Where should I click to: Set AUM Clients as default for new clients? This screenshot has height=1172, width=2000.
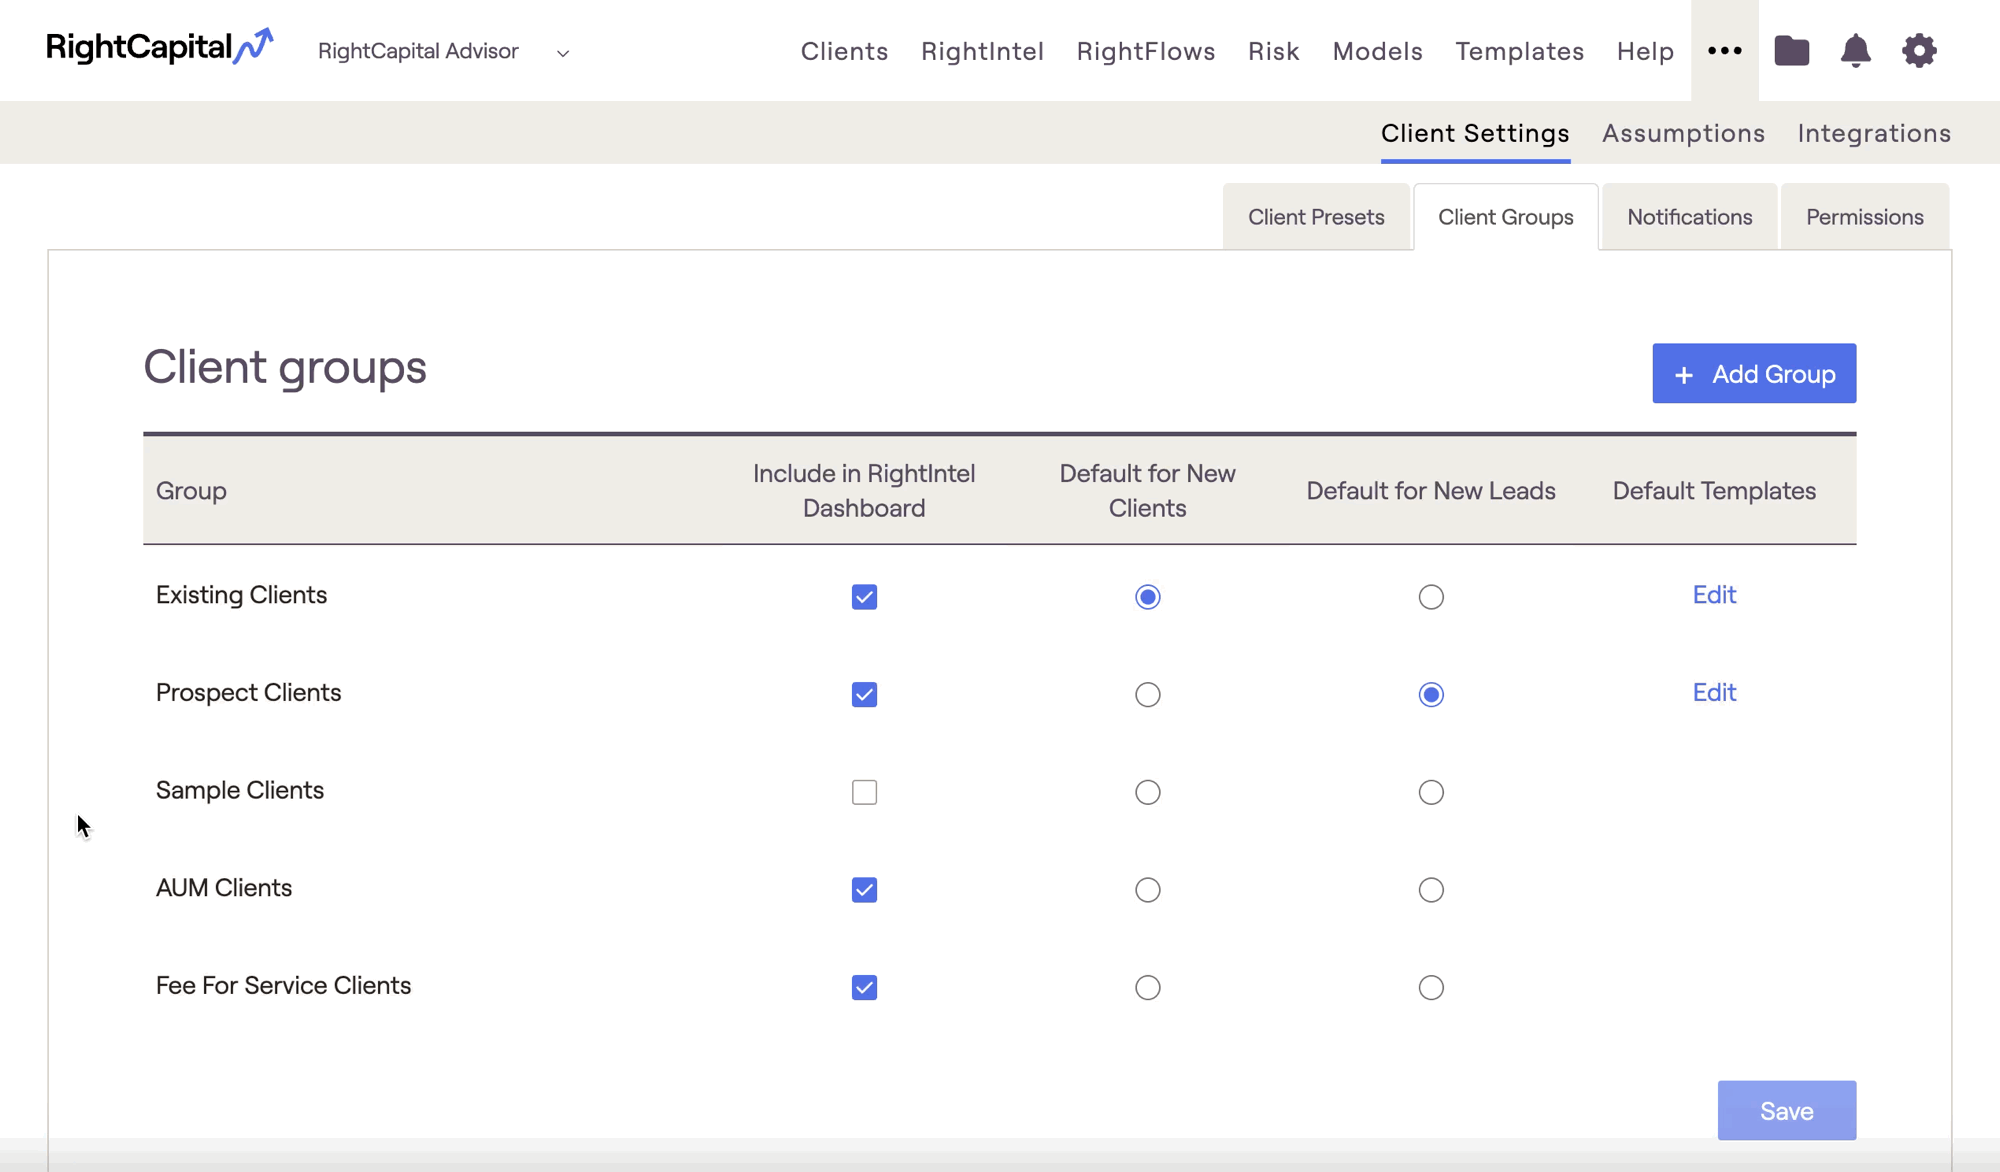[1147, 890]
